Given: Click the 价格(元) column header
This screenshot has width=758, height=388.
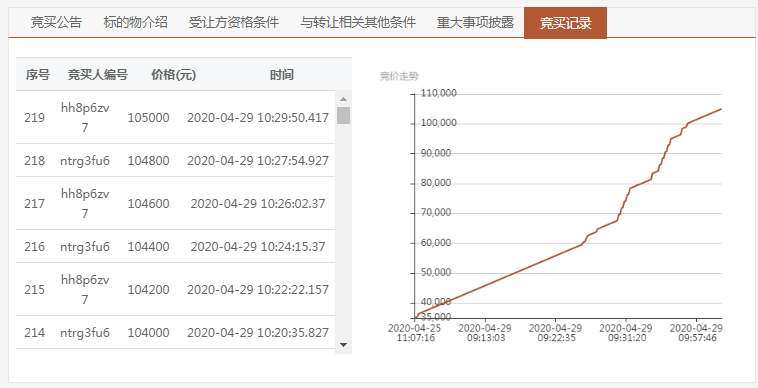Looking at the screenshot, I should [x=174, y=75].
